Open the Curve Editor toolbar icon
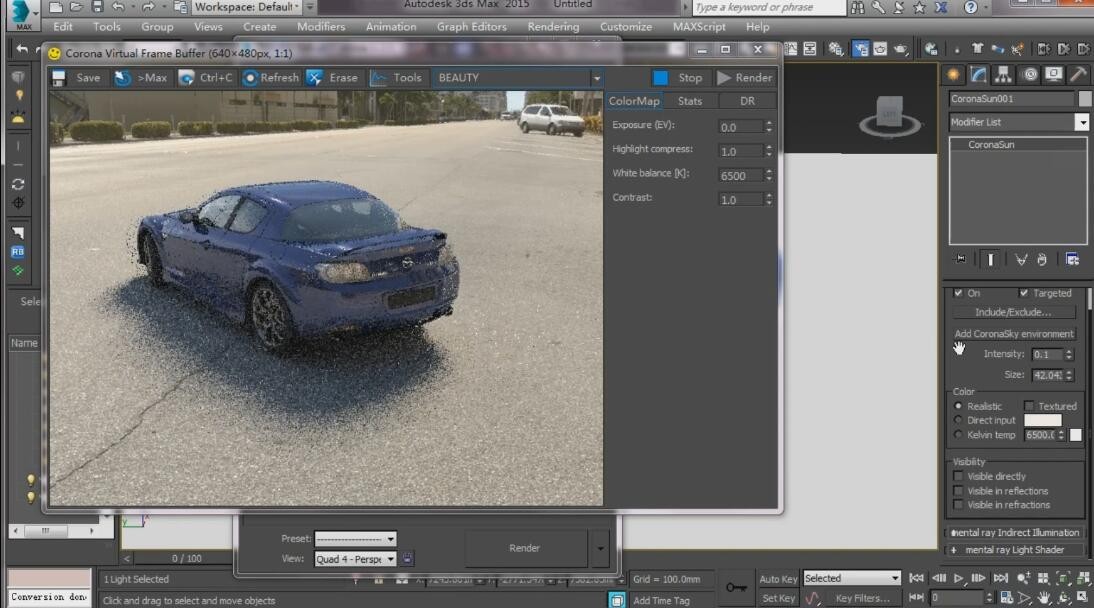The image size is (1094, 608). [790, 49]
